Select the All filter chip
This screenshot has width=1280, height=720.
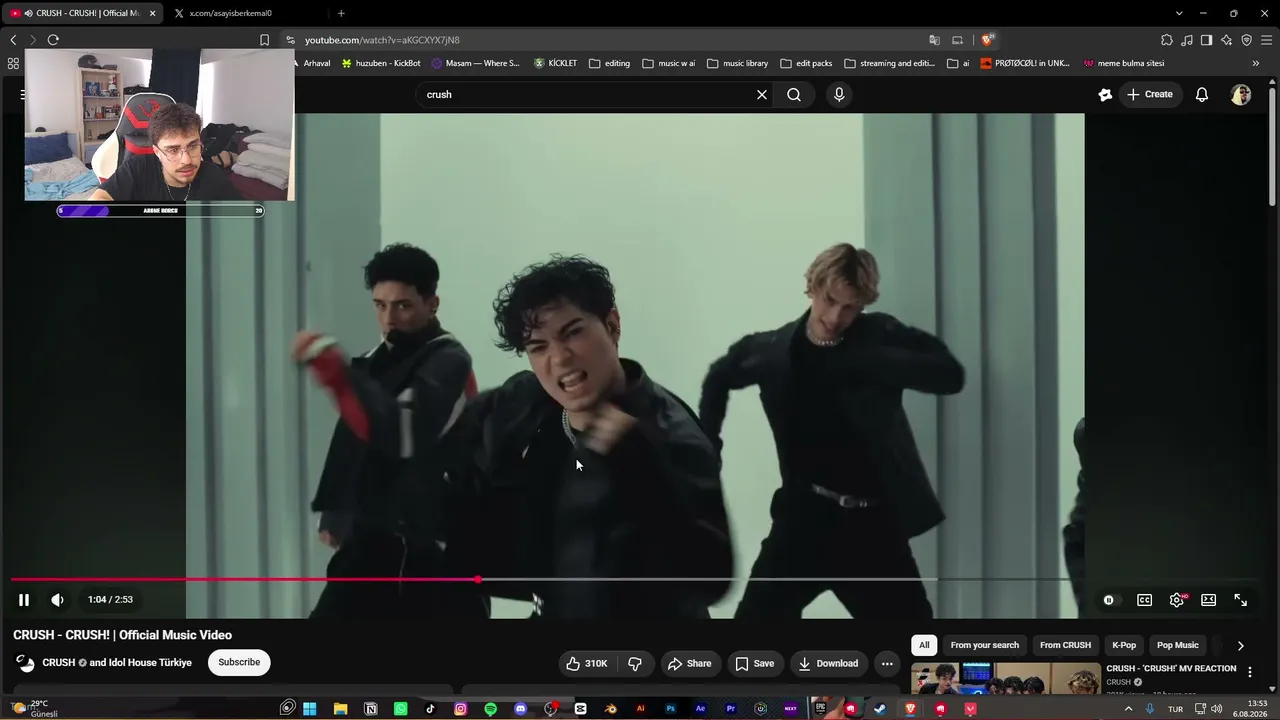pos(924,645)
